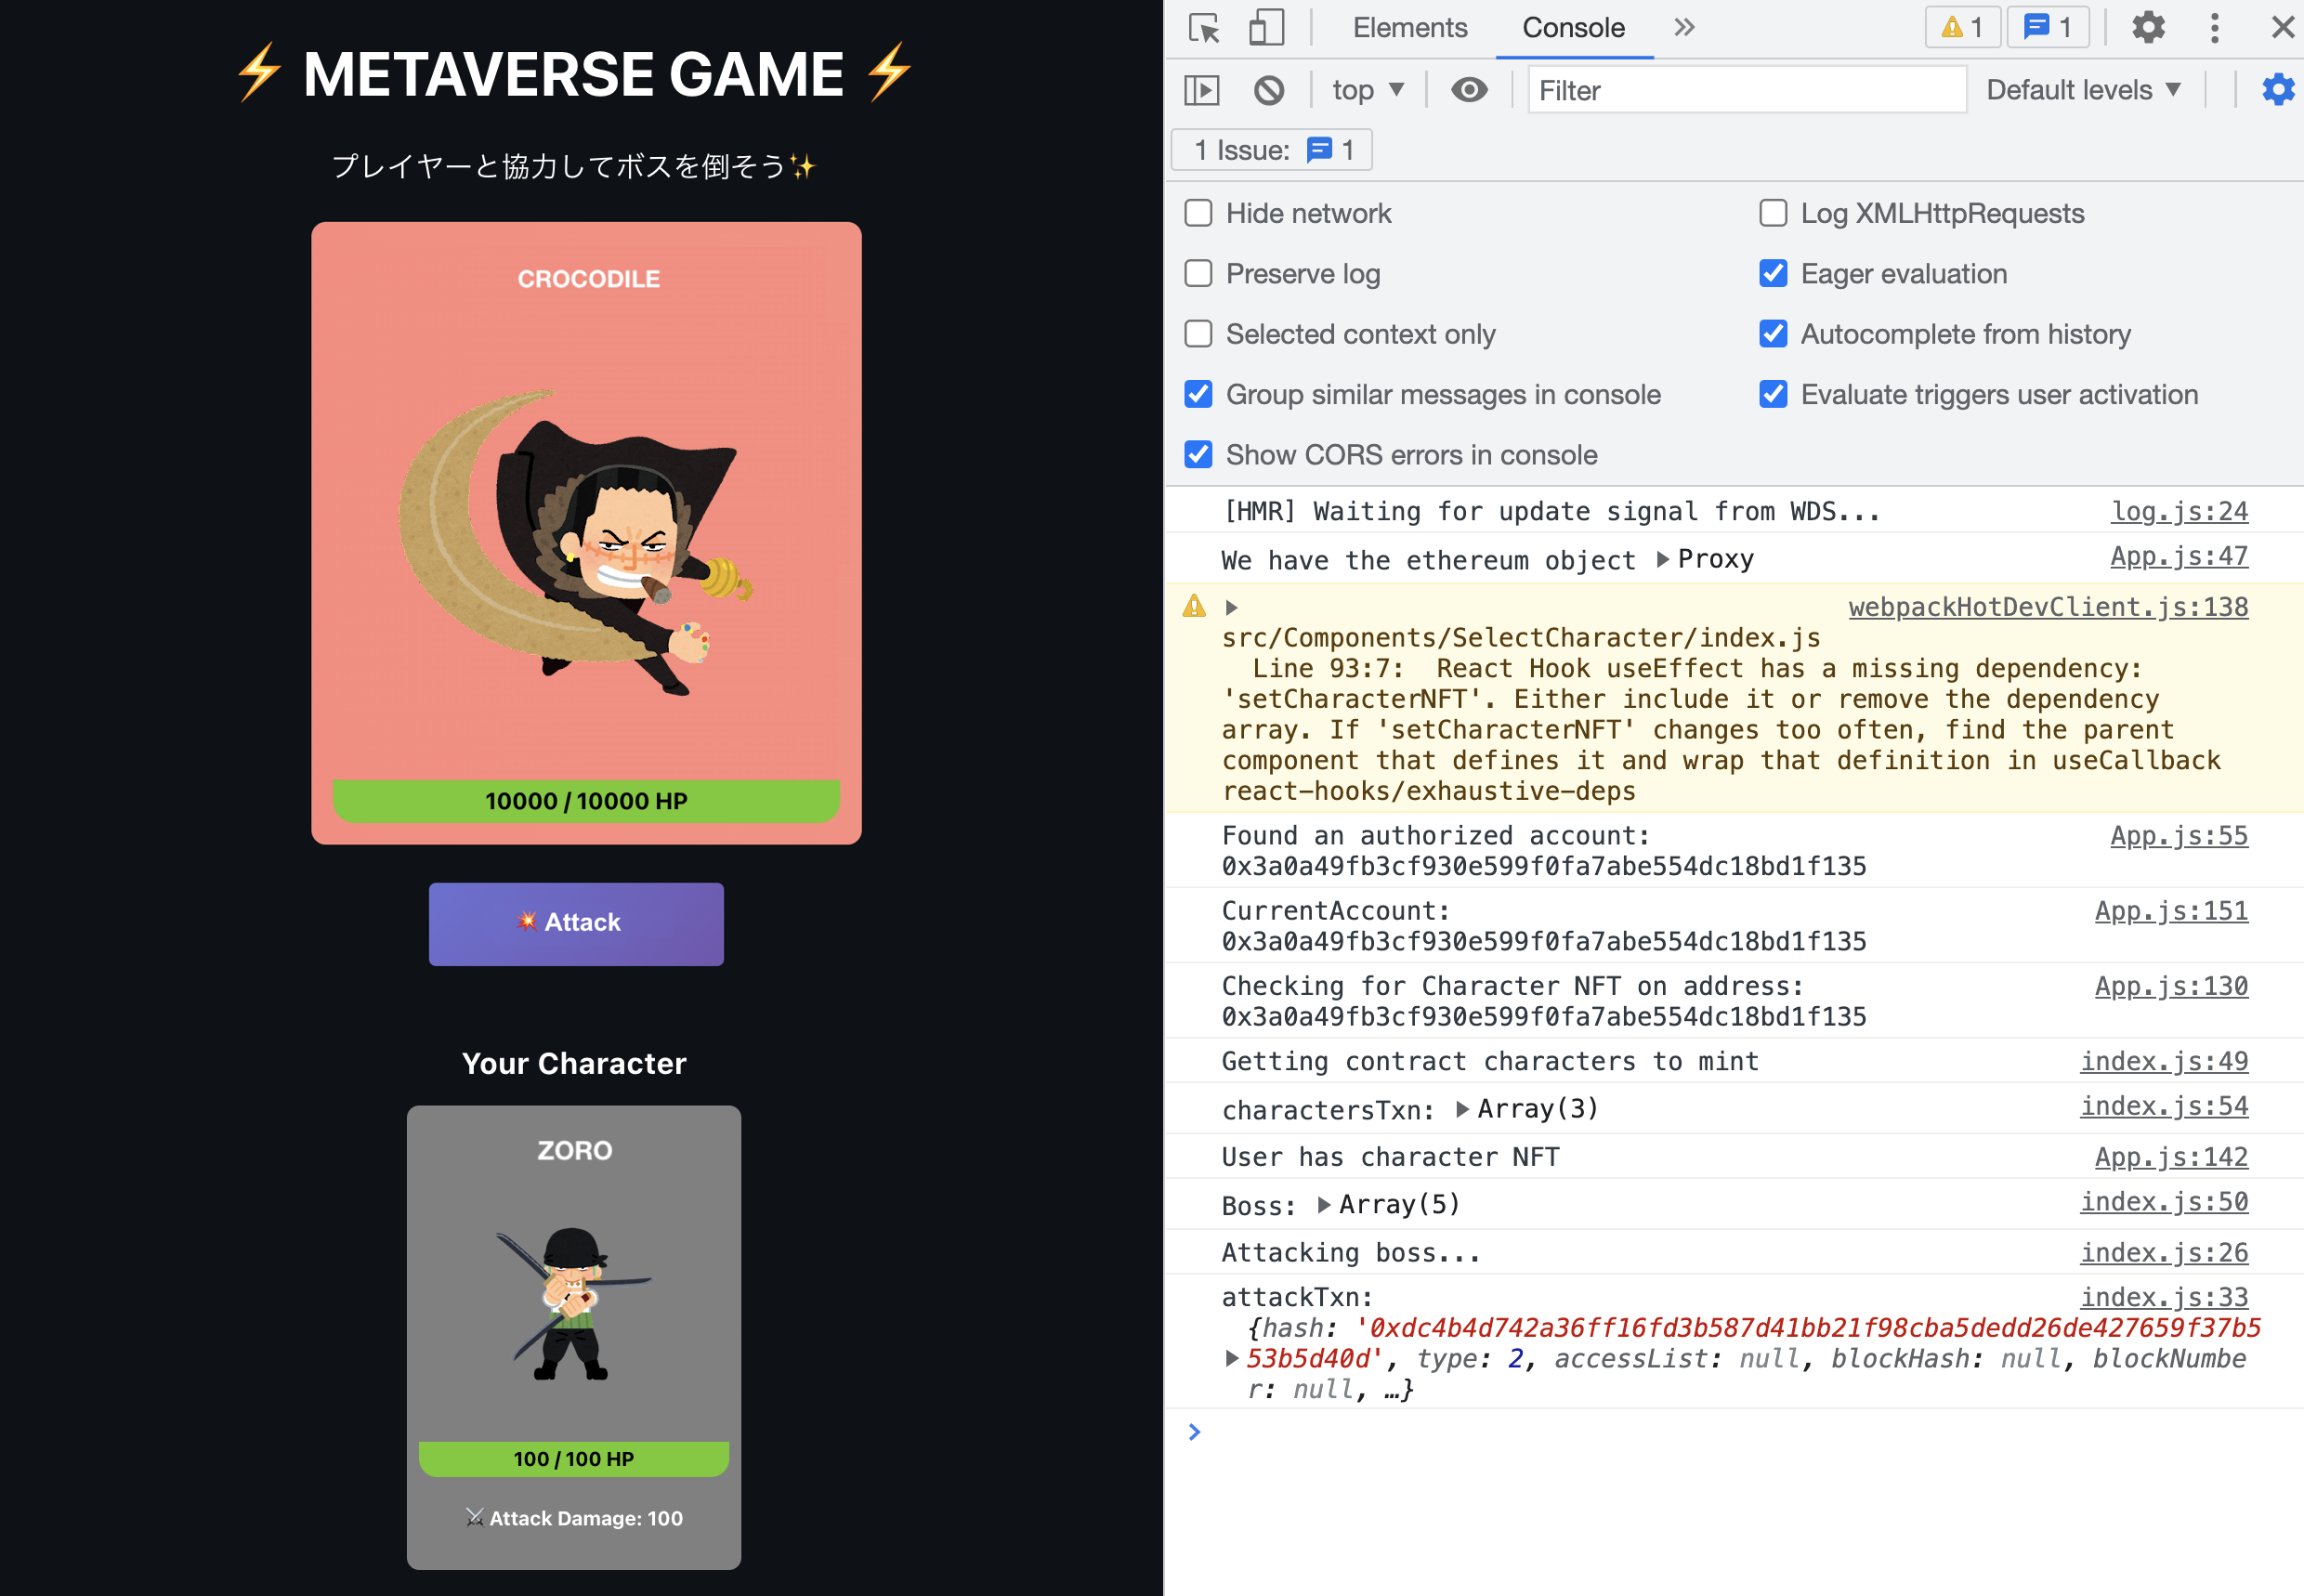This screenshot has height=1596, width=2304.
Task: Show the console sidebar
Action: tap(1202, 90)
